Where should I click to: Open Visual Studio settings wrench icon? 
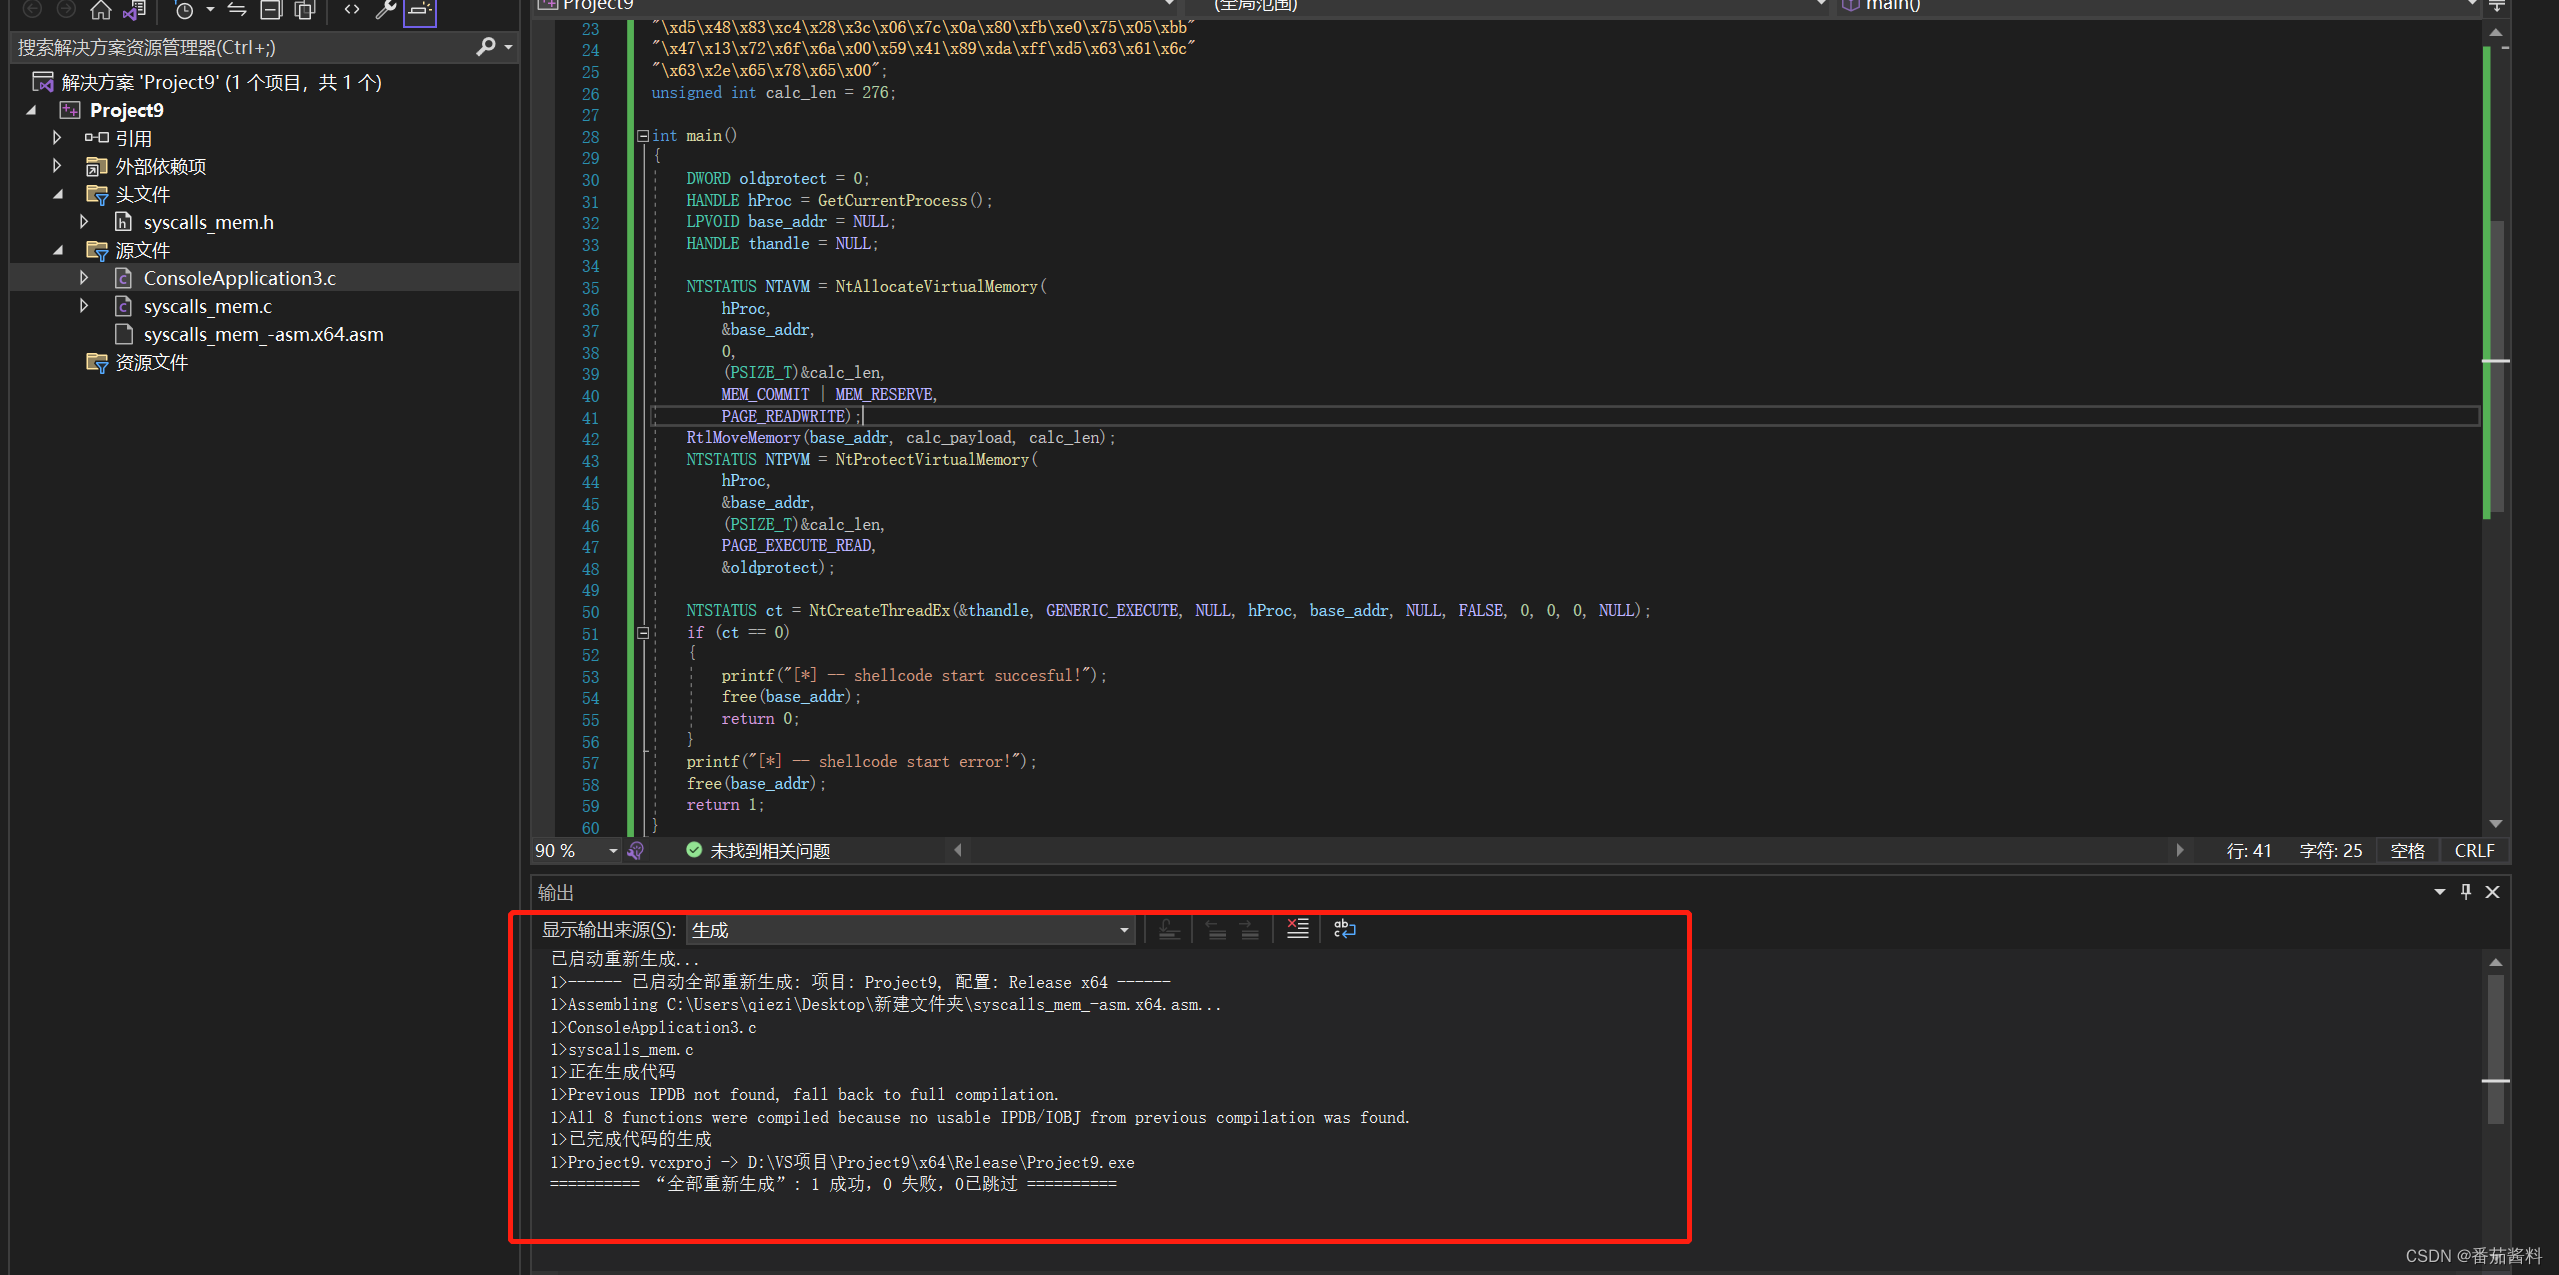pyautogui.click(x=385, y=10)
